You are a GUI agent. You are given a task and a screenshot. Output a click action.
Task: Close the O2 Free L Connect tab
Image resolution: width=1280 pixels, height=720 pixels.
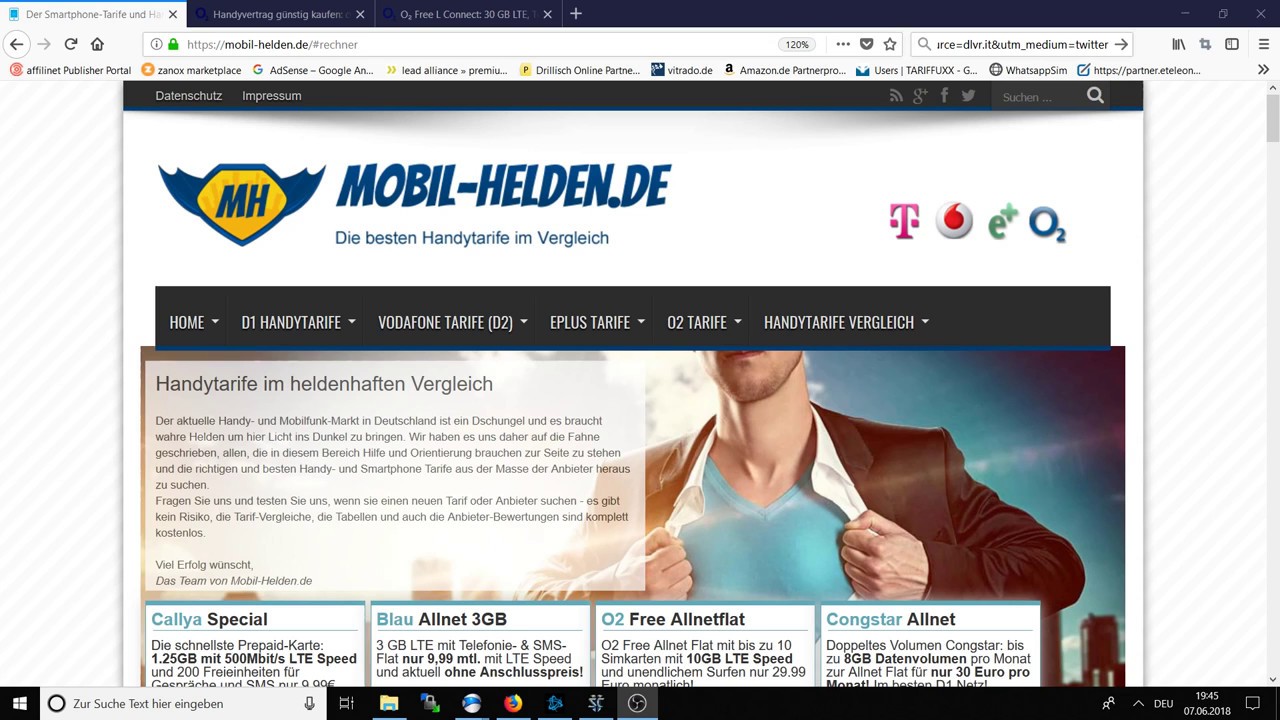[548, 14]
